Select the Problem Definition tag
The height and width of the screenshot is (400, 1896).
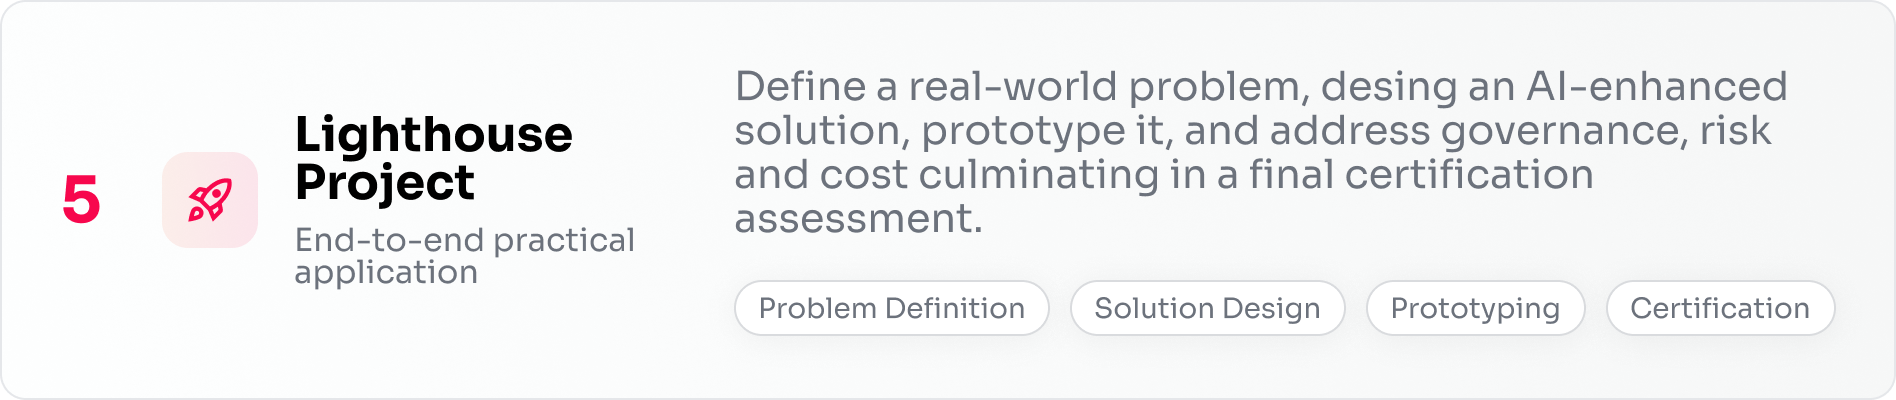point(891,308)
